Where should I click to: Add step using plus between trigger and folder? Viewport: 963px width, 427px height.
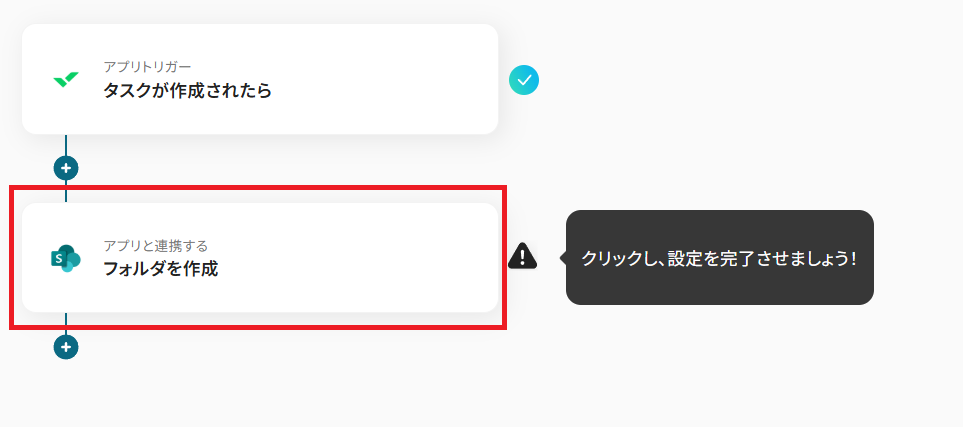coord(66,168)
